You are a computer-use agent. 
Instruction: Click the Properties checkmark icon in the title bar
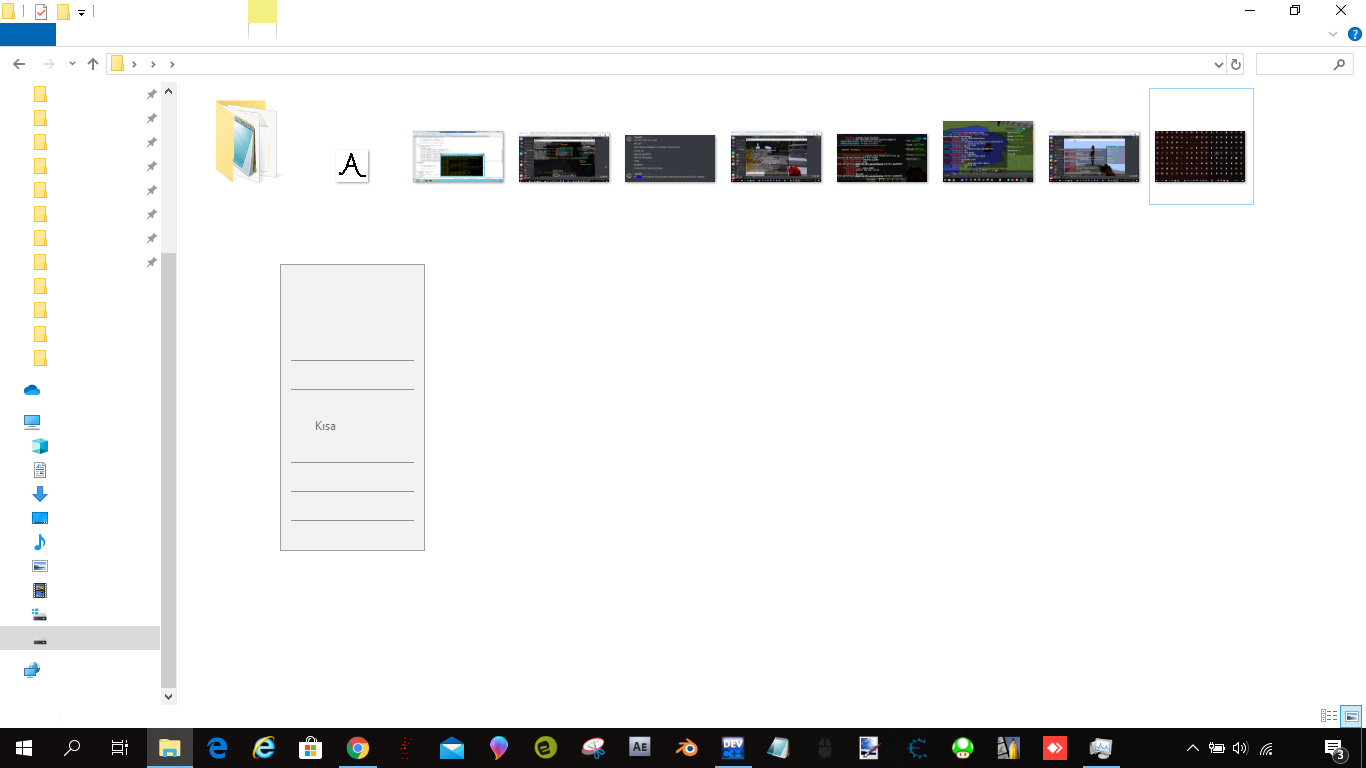[41, 12]
